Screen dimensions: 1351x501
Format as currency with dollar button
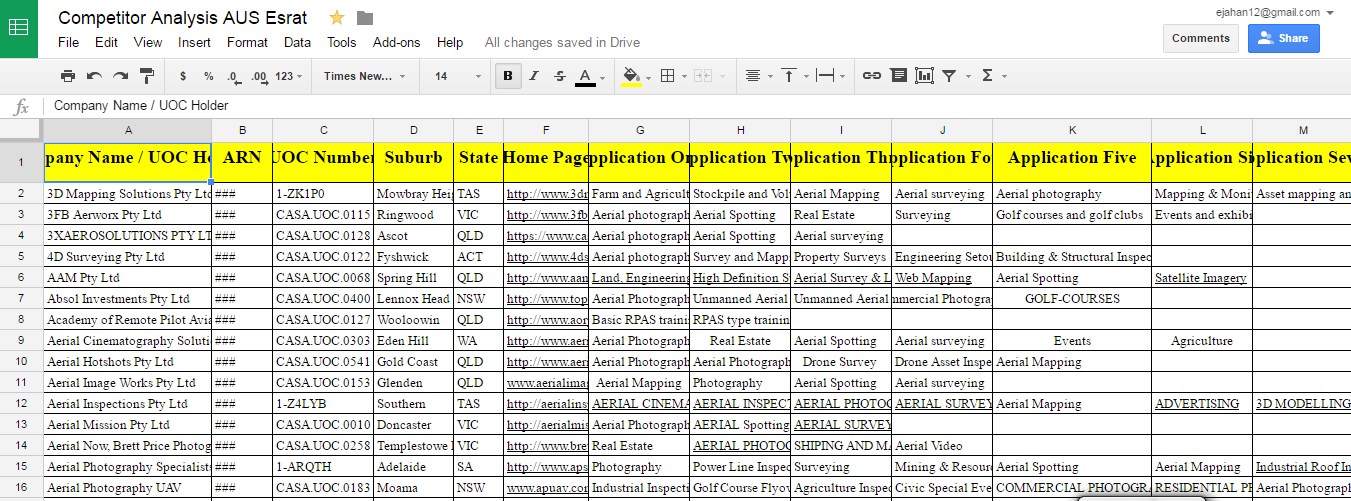point(182,76)
